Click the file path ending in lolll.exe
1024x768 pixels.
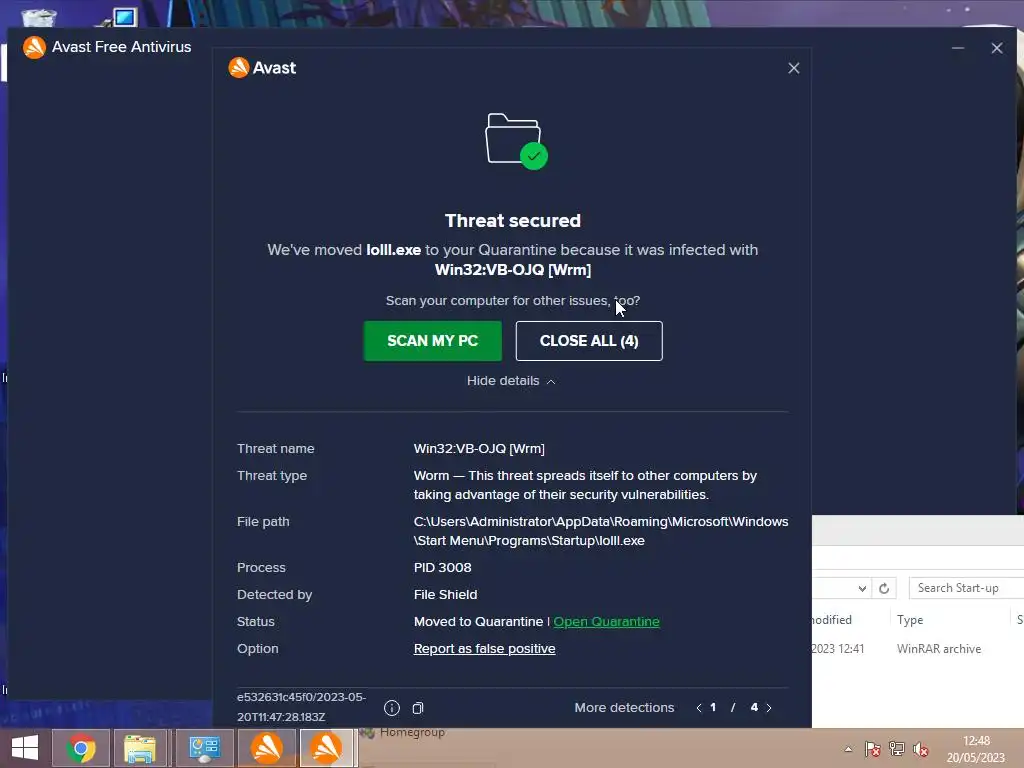point(601,531)
